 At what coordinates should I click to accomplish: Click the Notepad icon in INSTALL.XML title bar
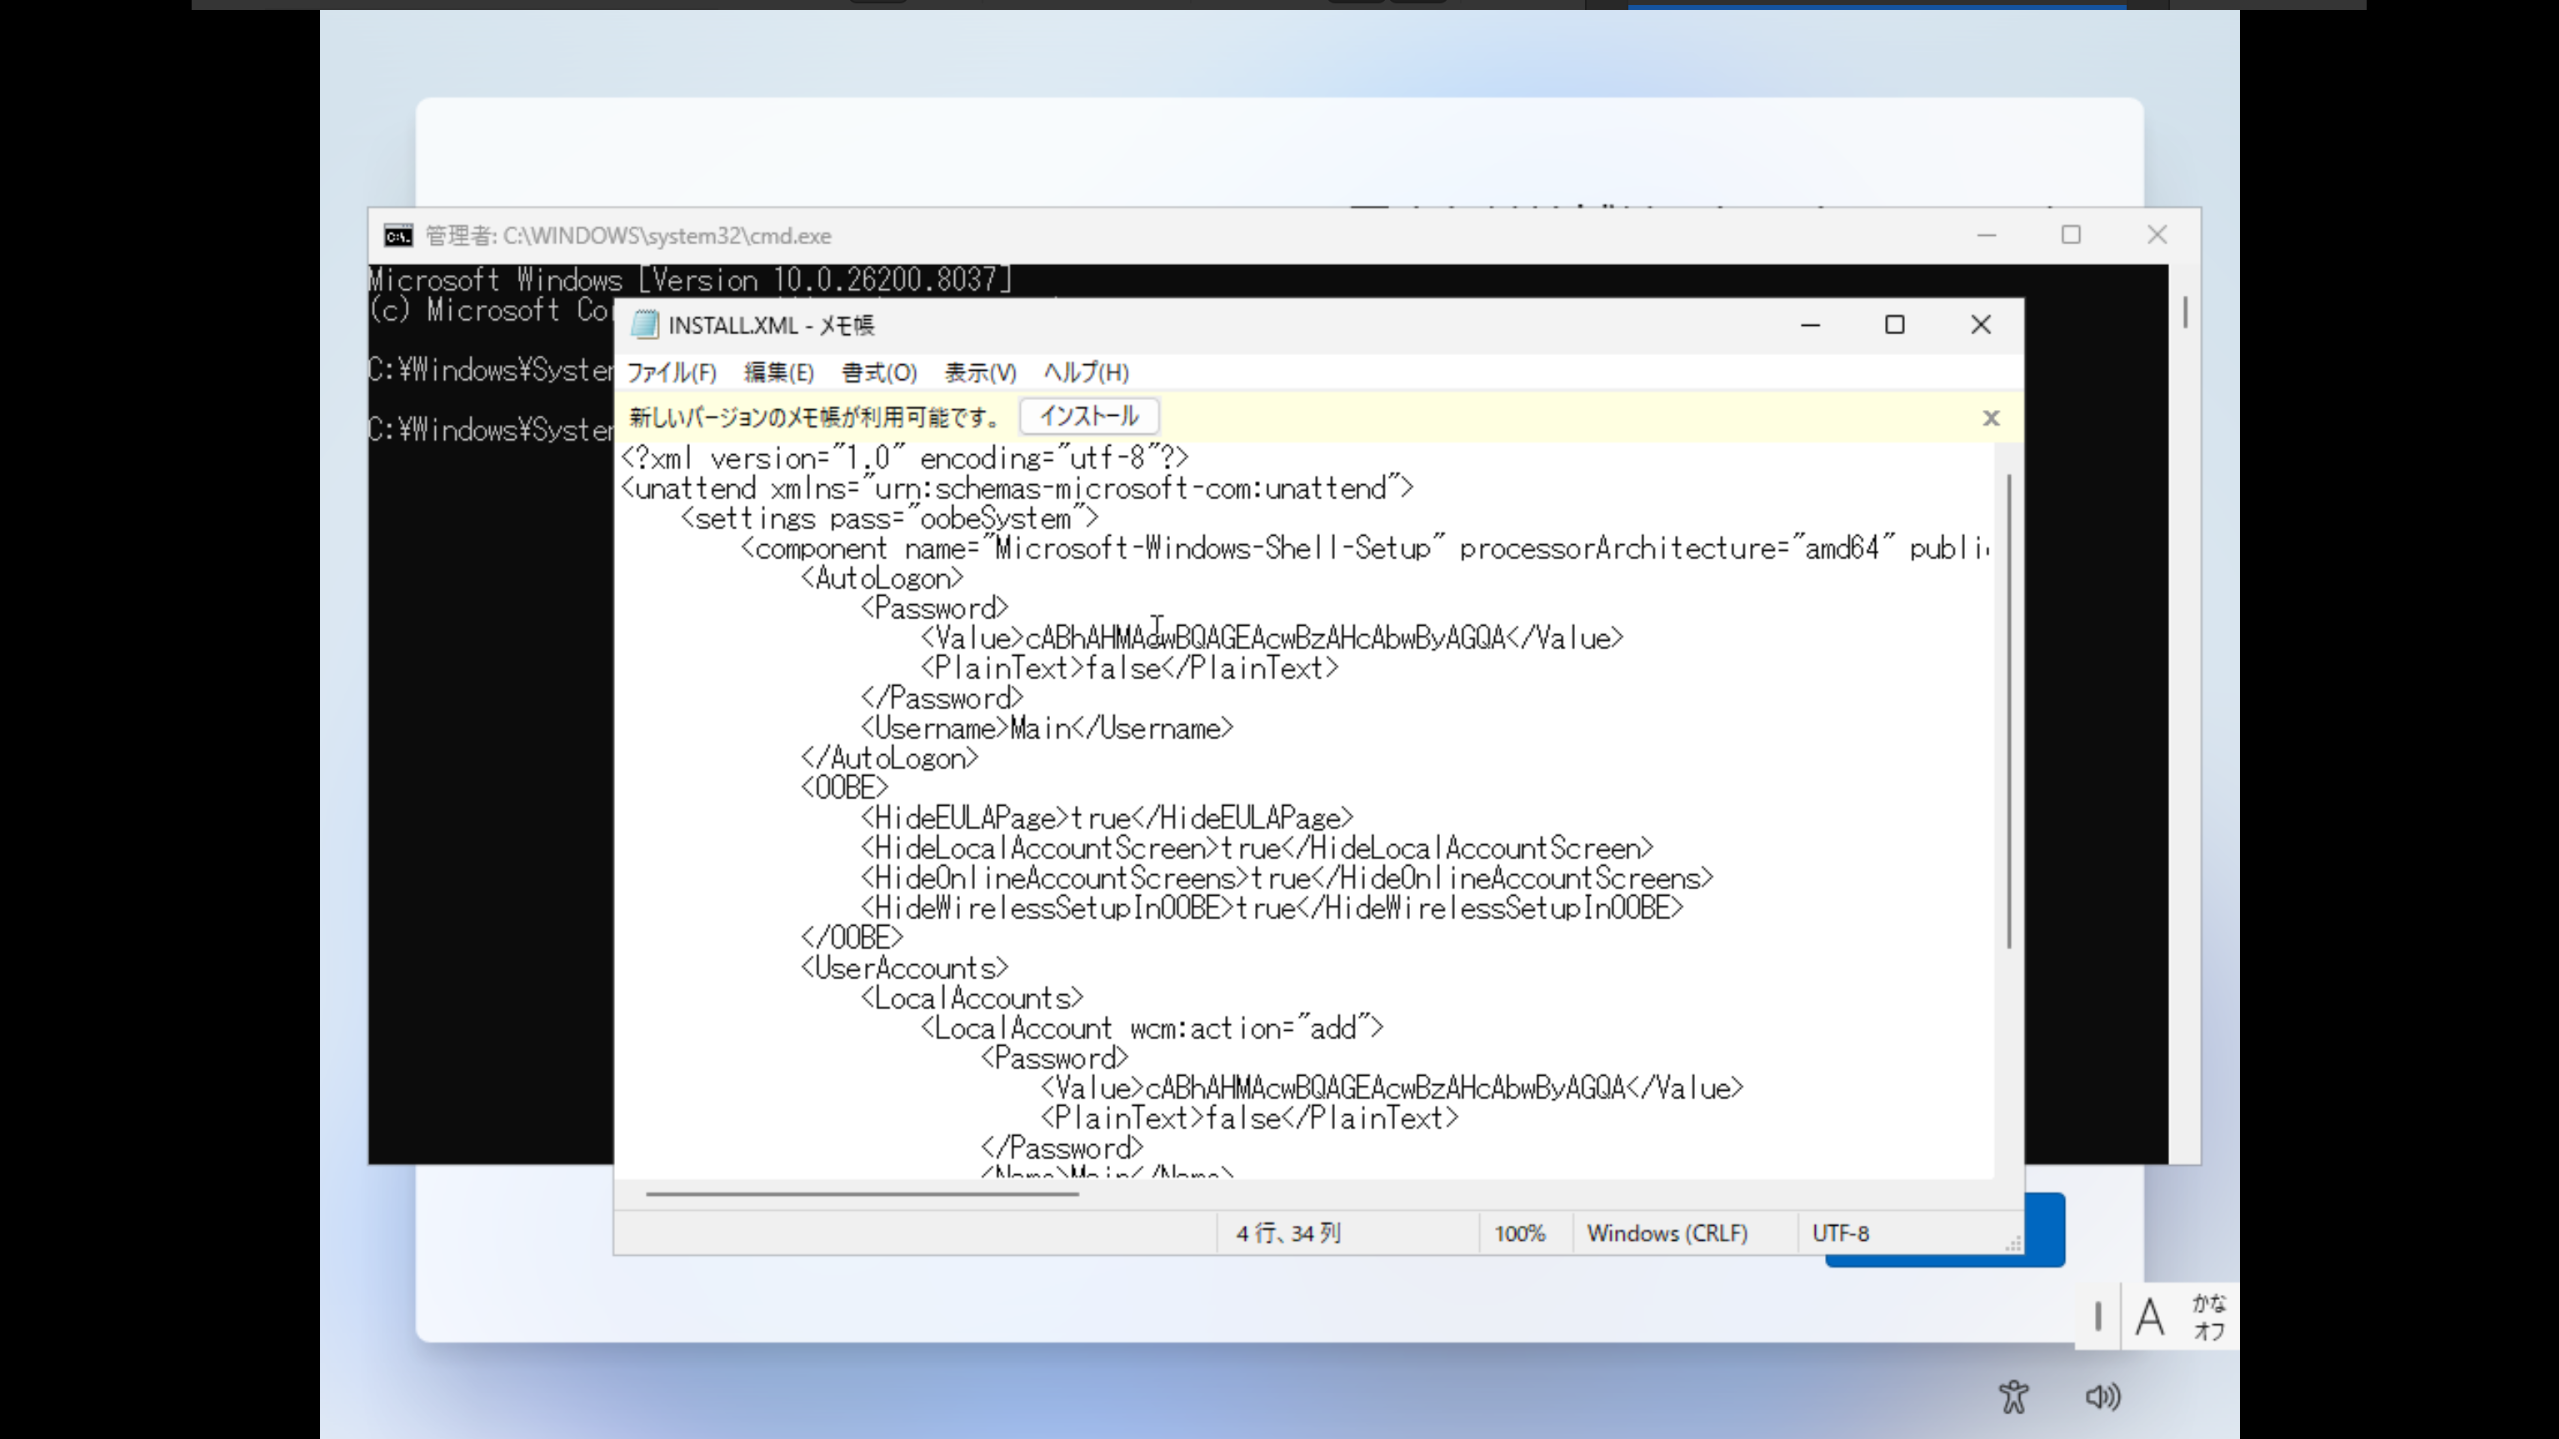(645, 325)
